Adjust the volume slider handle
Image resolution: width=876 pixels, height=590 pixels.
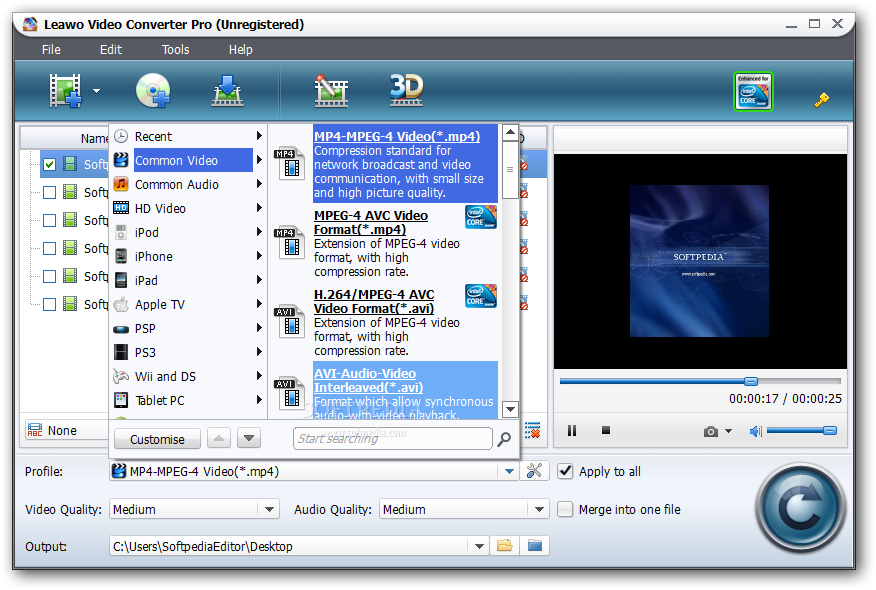click(830, 430)
